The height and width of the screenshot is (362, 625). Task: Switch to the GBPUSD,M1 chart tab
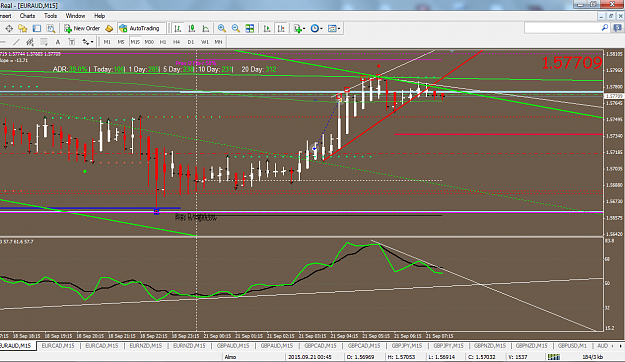point(572,346)
